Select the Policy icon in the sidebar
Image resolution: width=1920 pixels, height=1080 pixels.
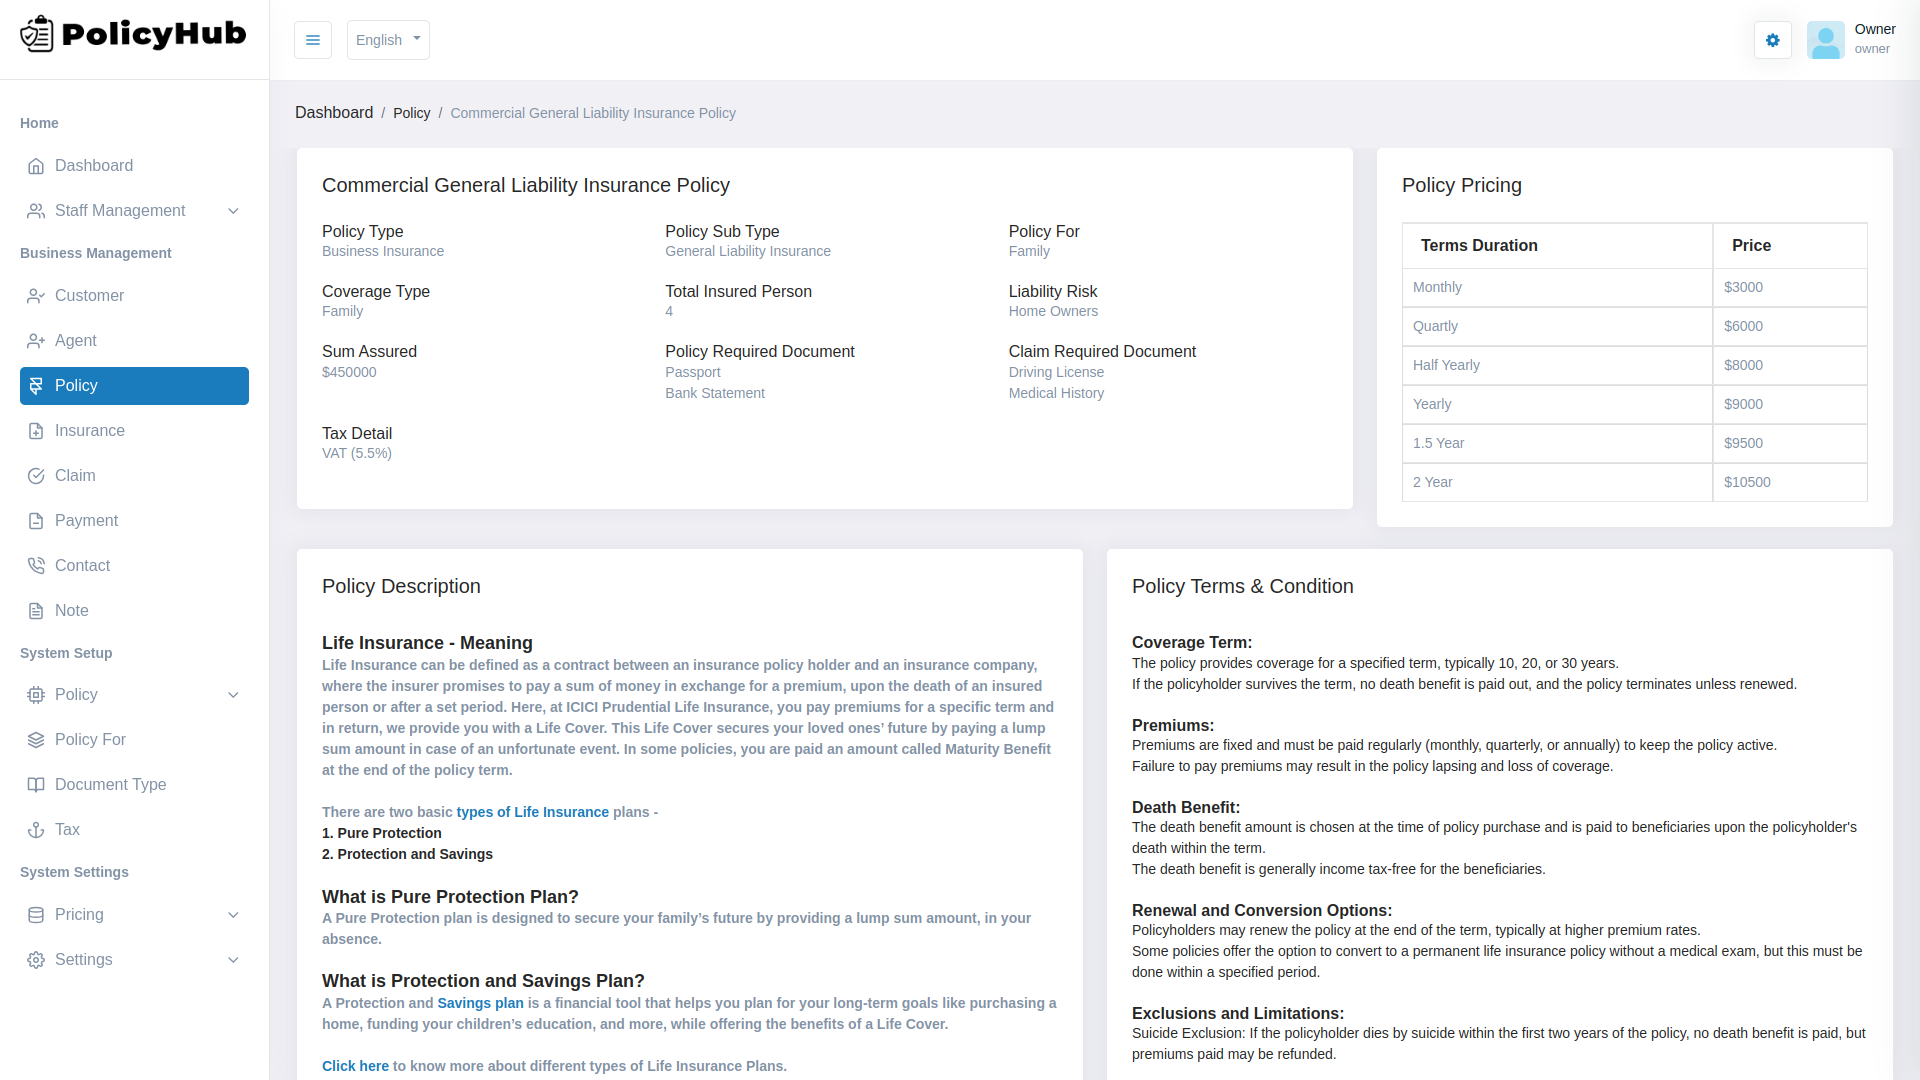tap(36, 385)
